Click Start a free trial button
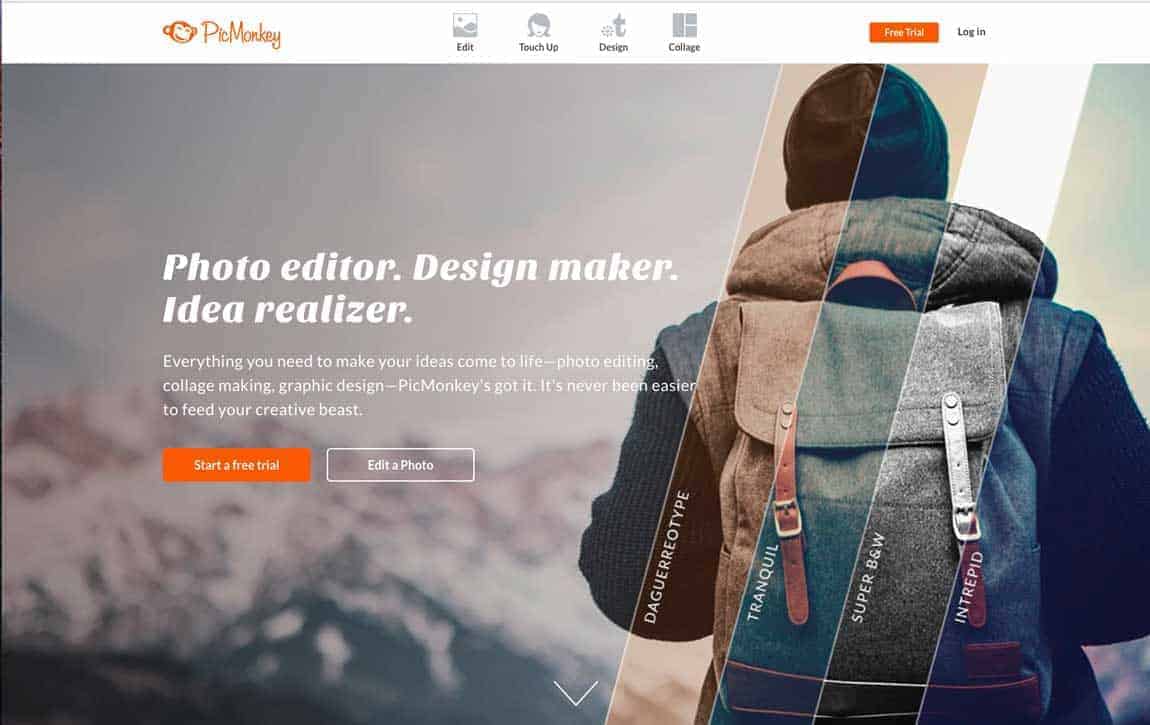1150x725 pixels. pos(237,465)
